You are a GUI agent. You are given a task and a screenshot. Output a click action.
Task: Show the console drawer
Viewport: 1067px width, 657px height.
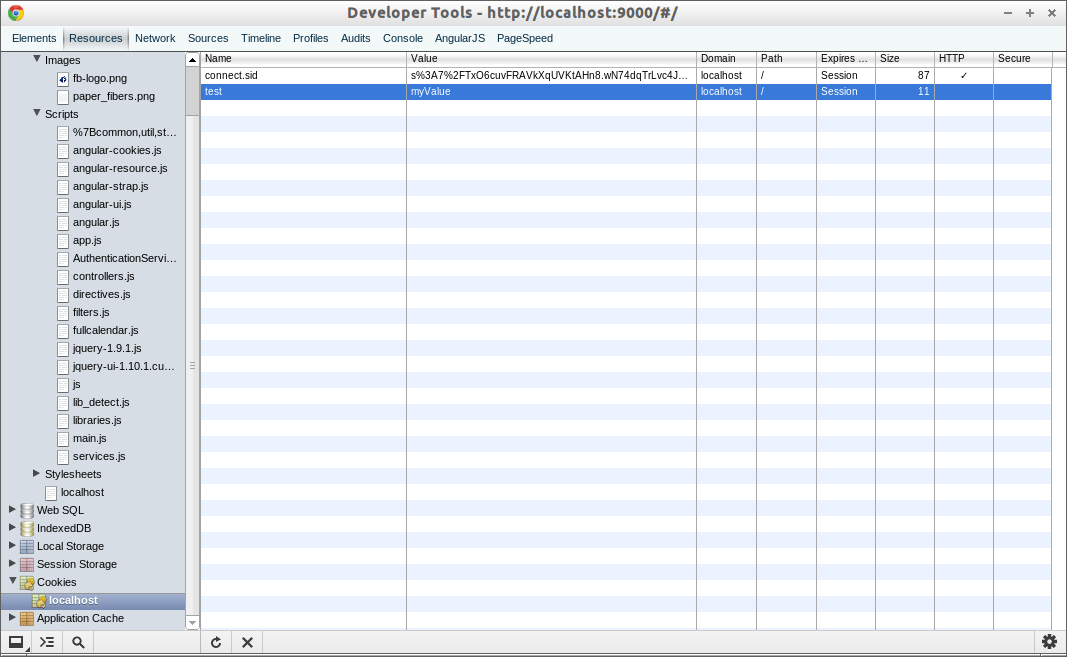coord(47,642)
